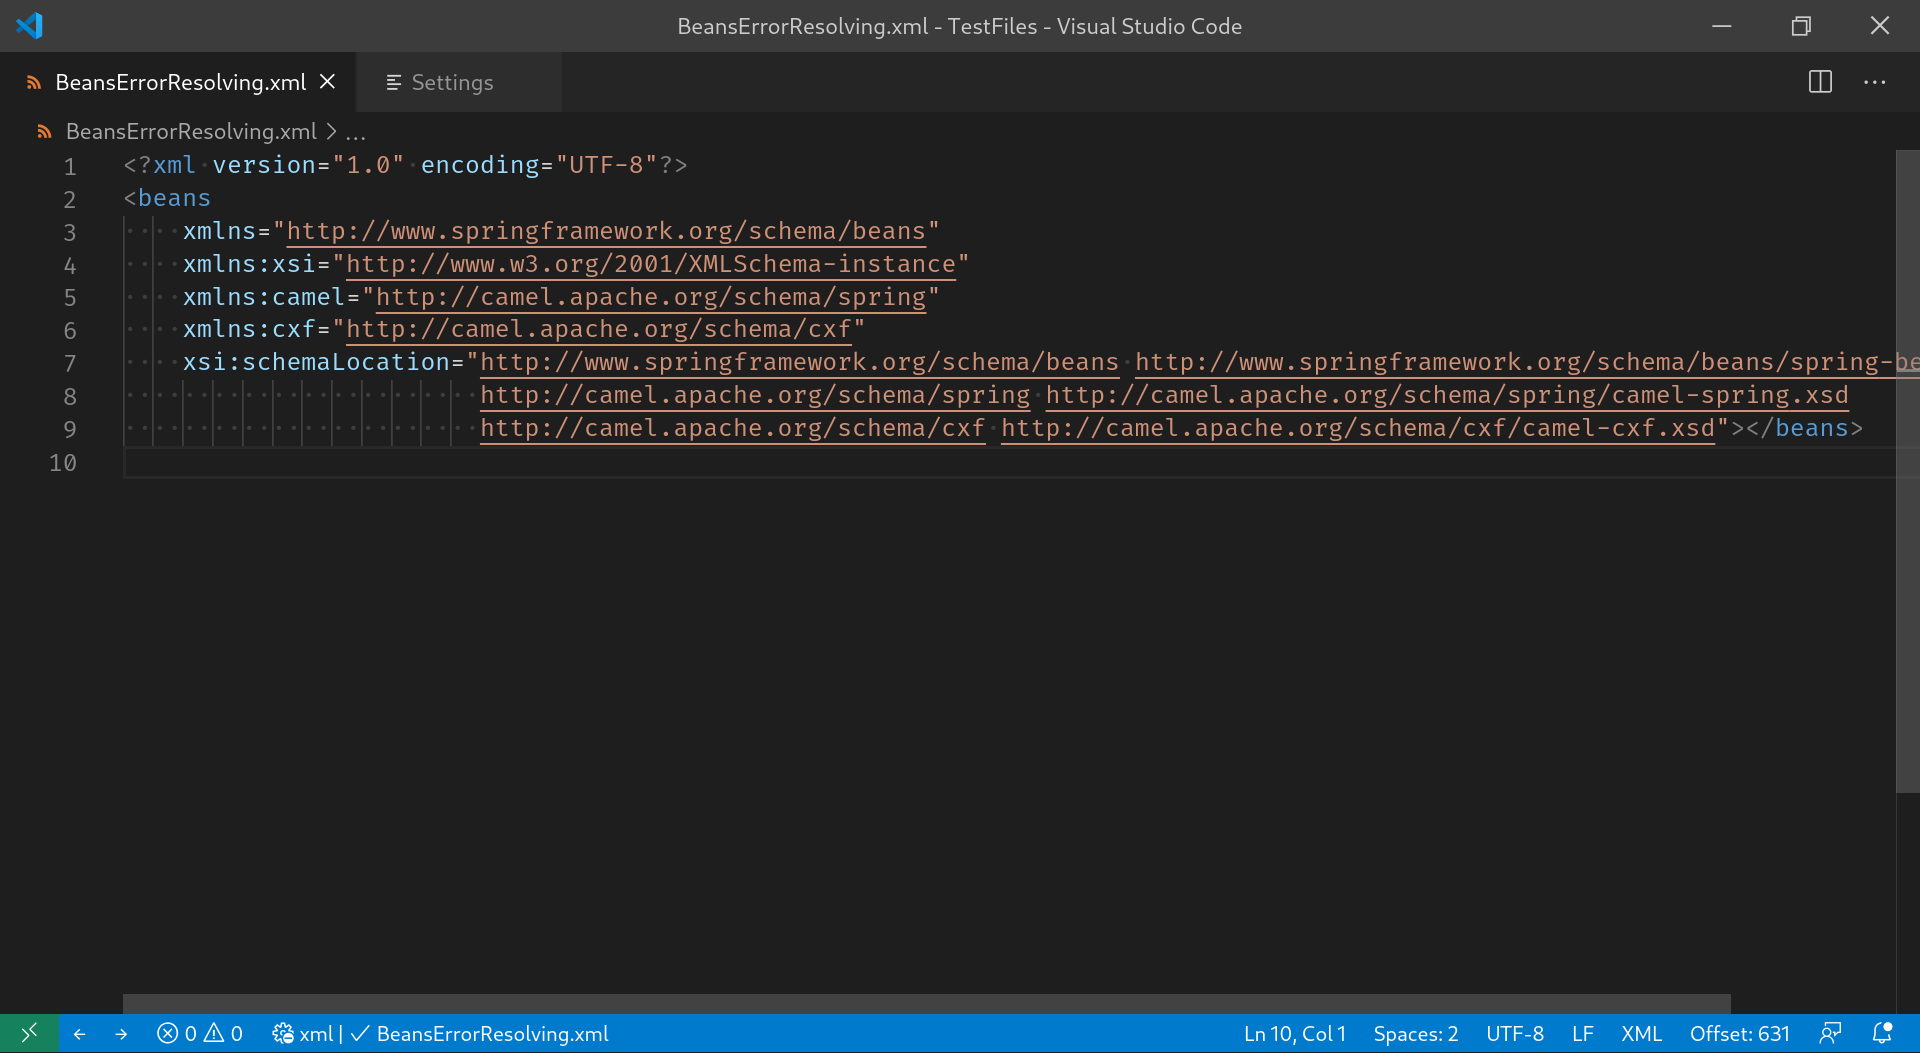1920x1053 pixels.
Task: Open the notifications bell
Action: (1882, 1034)
